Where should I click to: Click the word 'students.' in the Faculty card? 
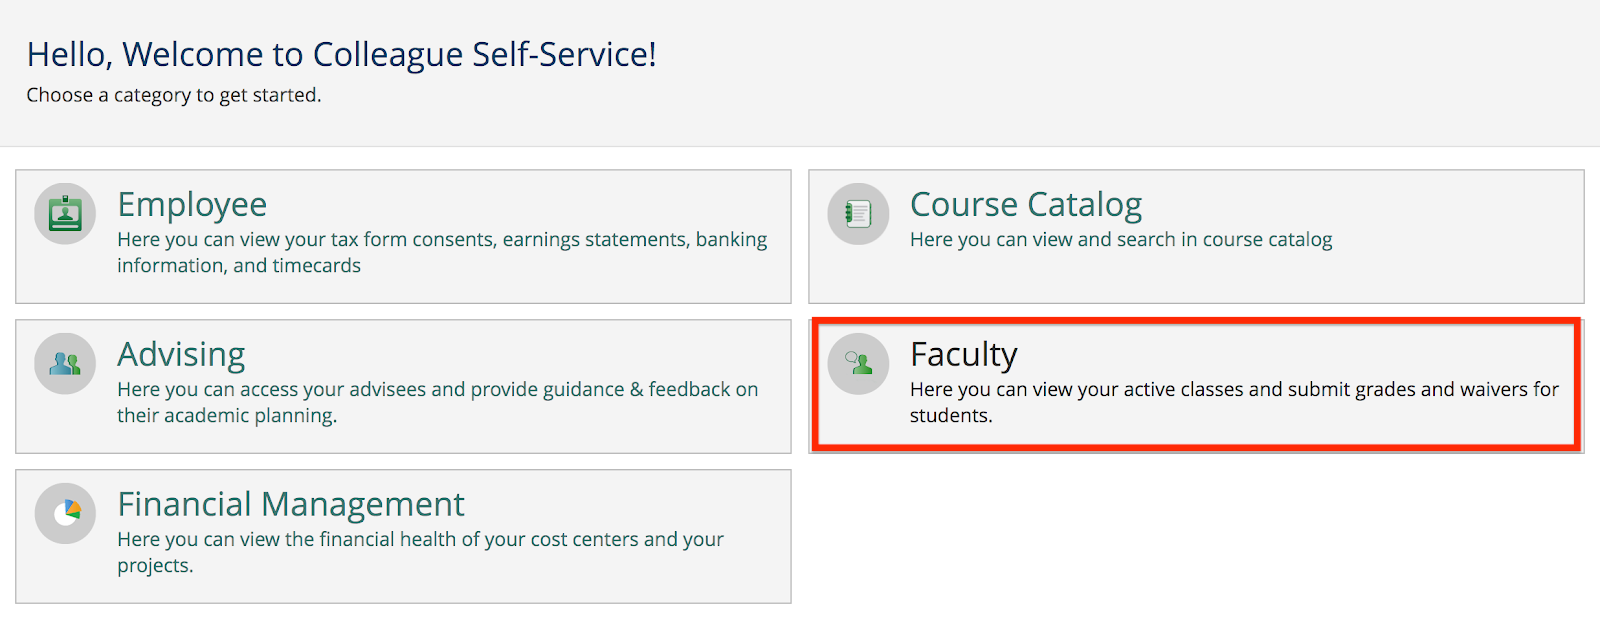951,416
